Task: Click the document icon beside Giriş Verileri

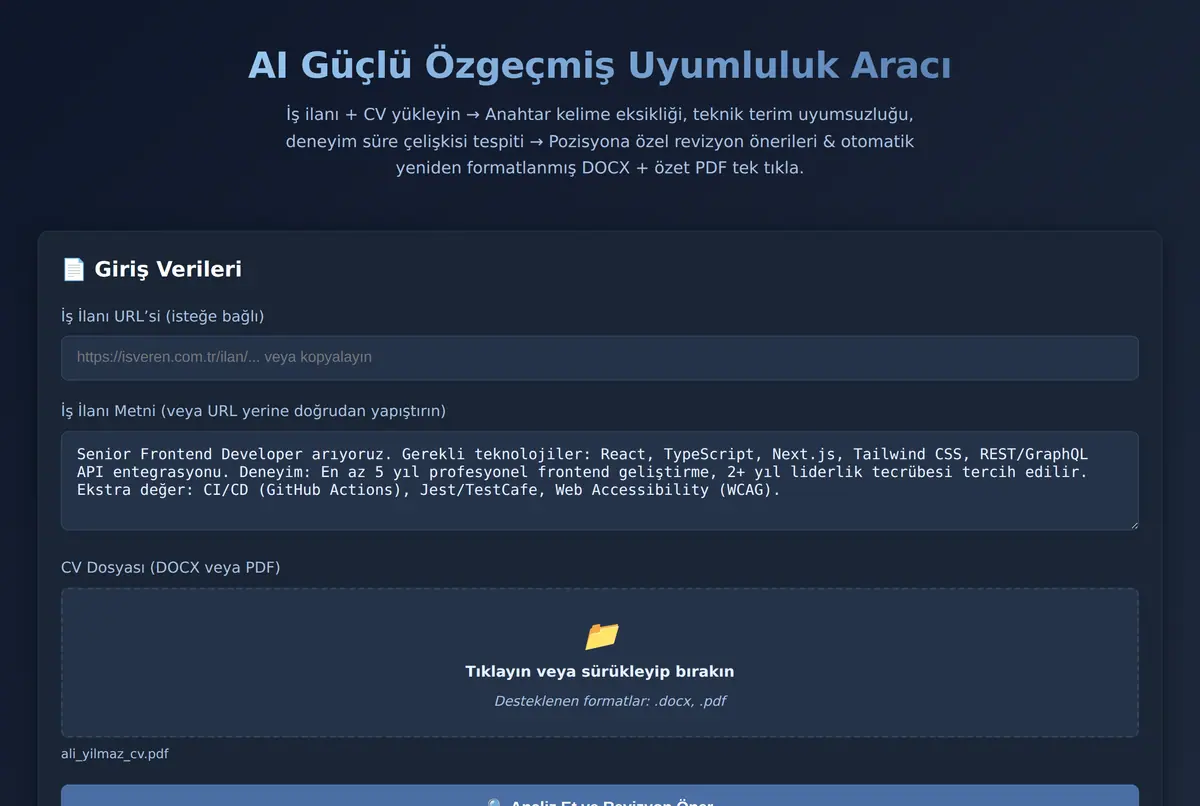Action: point(74,269)
